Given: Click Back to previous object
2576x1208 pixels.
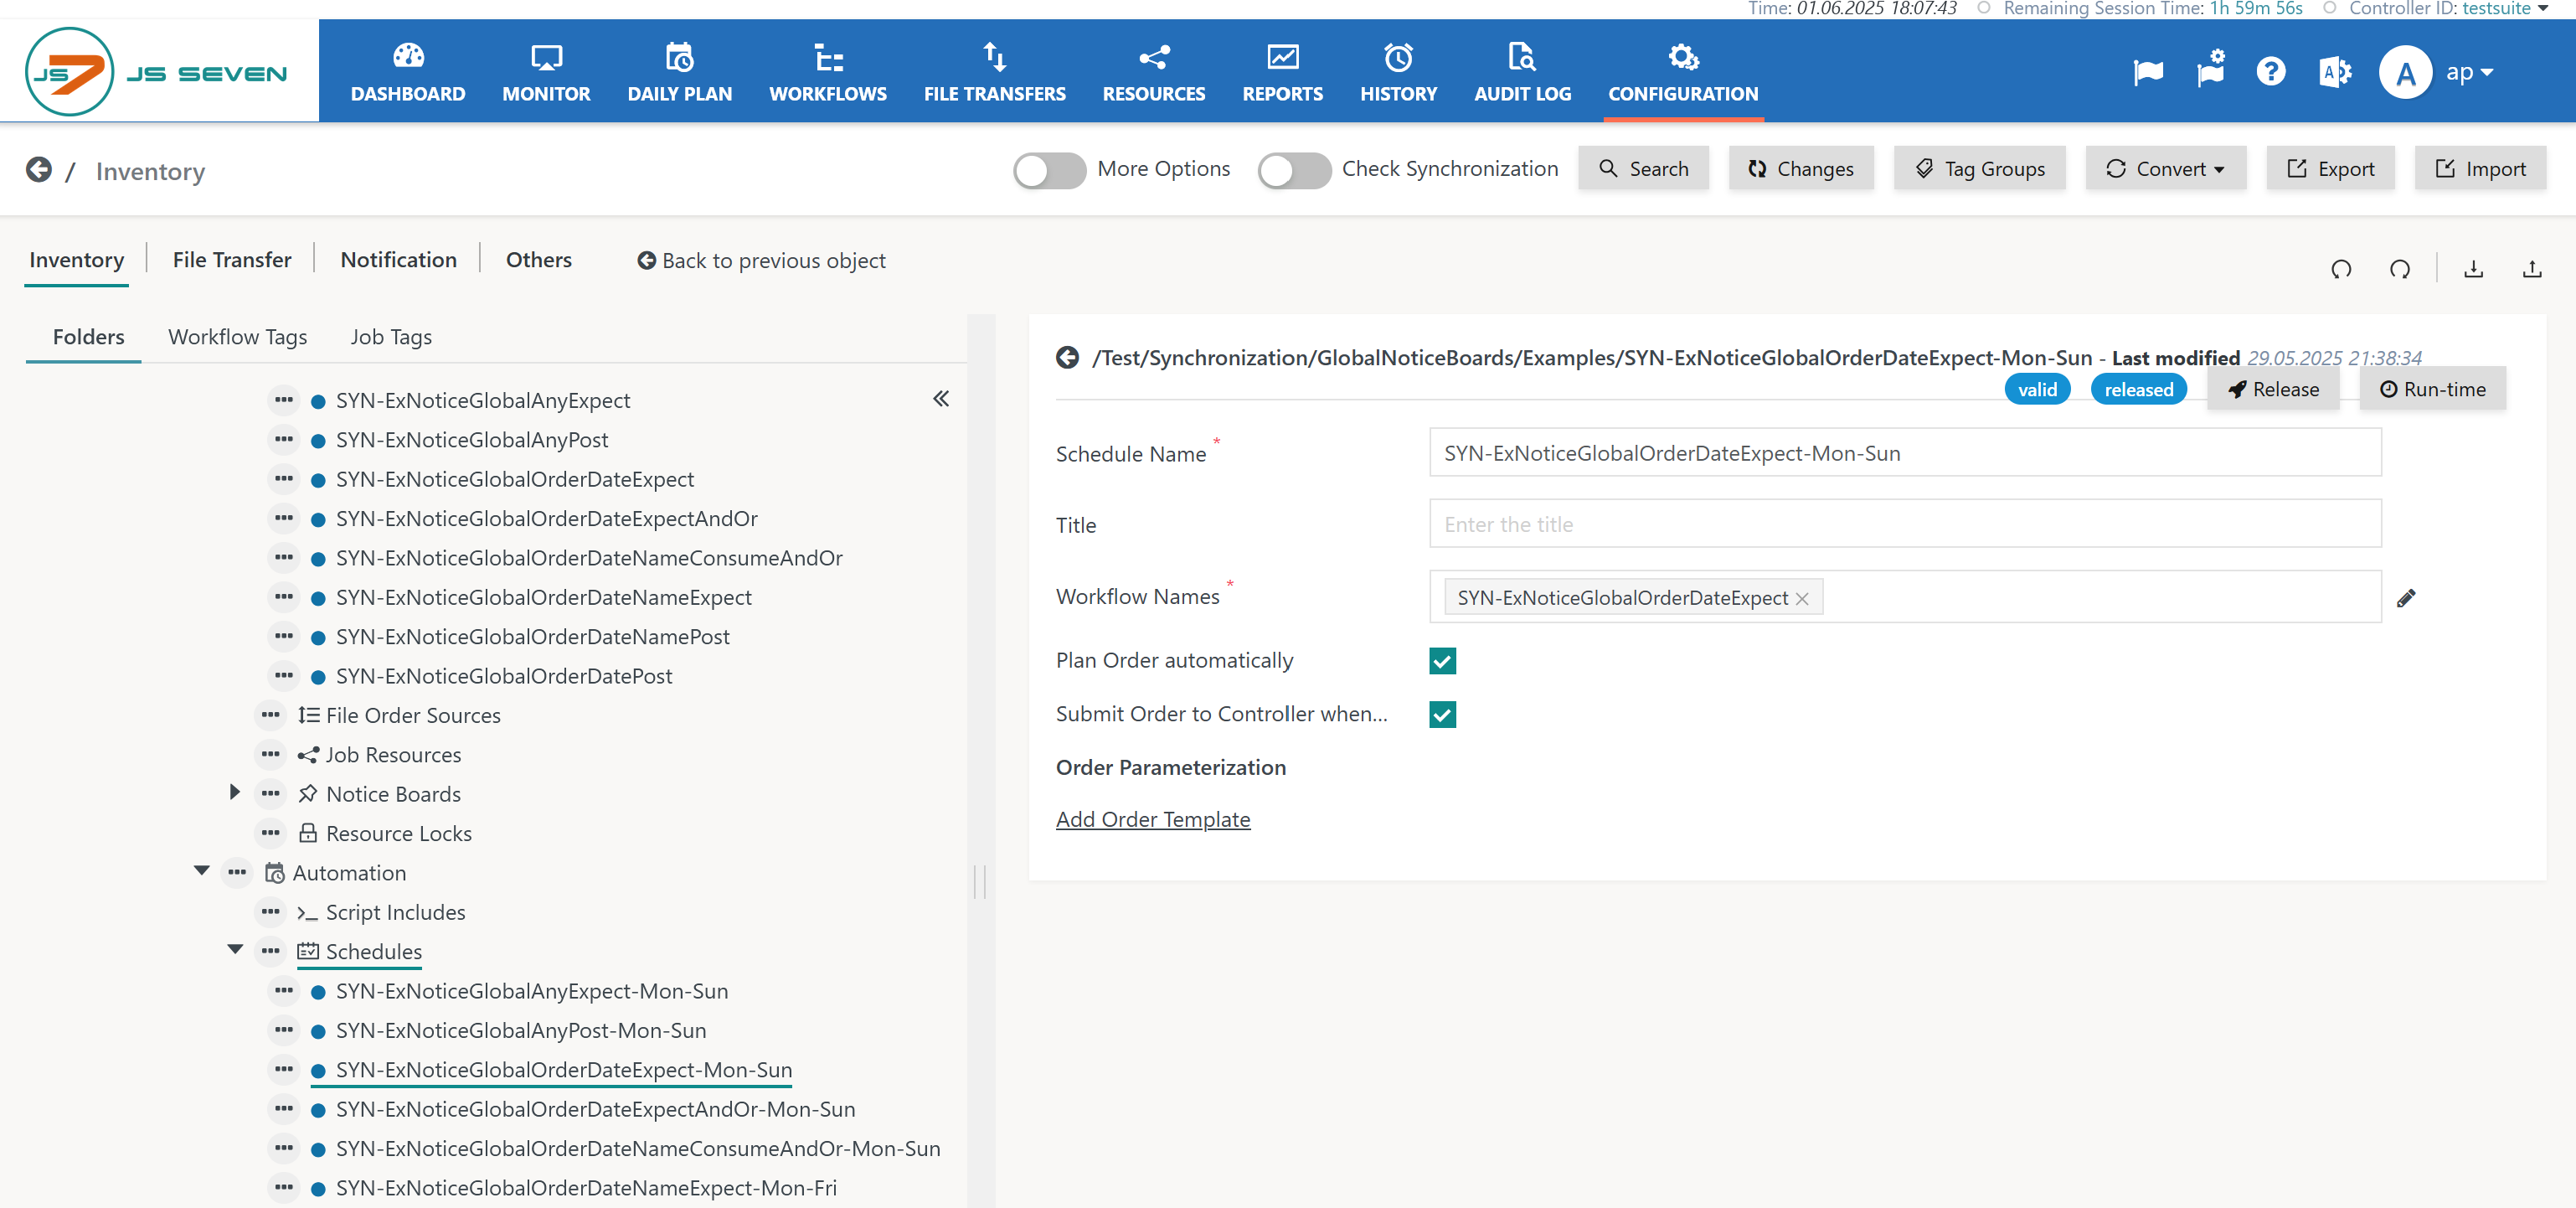Looking at the screenshot, I should [761, 261].
